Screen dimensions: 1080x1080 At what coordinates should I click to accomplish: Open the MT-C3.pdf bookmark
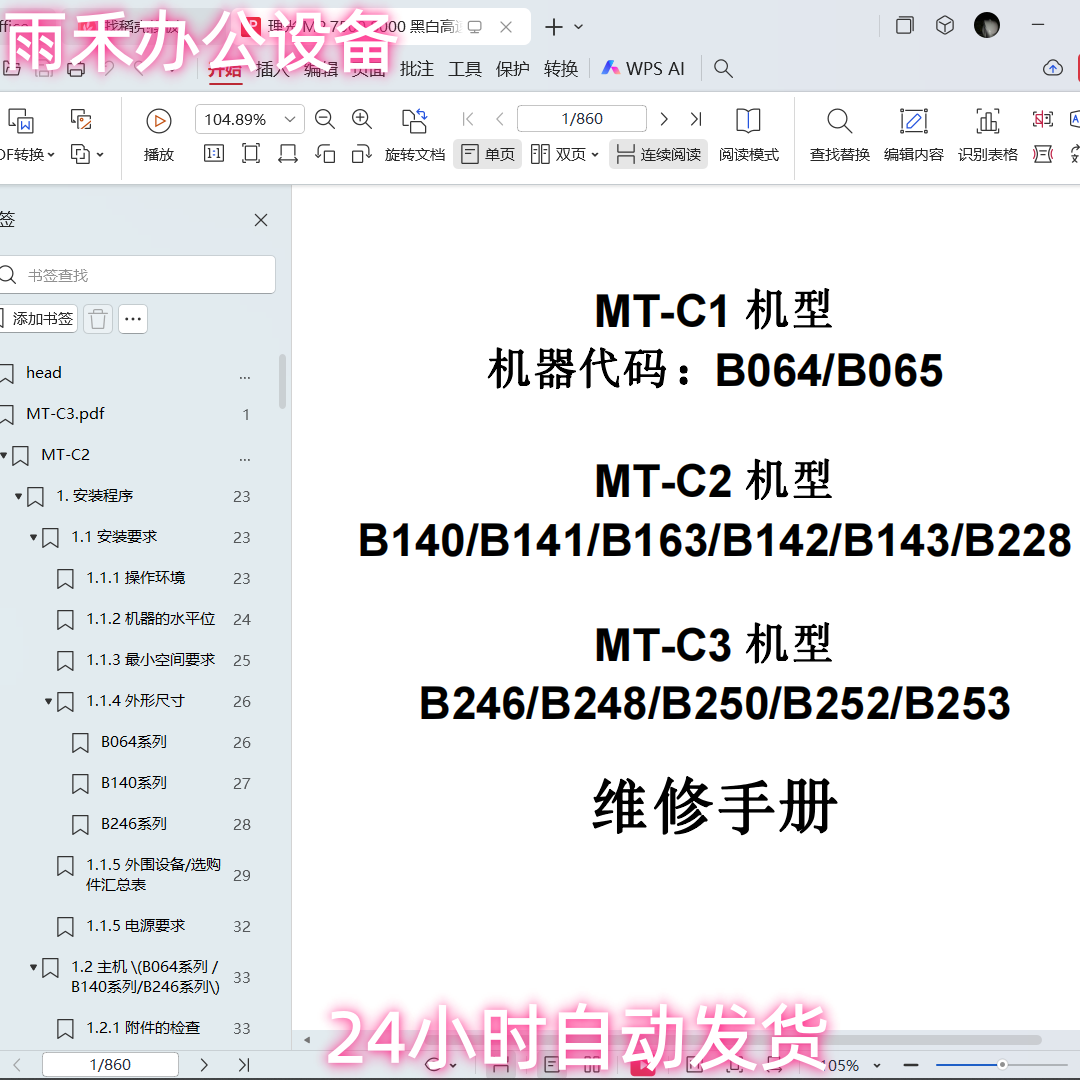tap(65, 413)
